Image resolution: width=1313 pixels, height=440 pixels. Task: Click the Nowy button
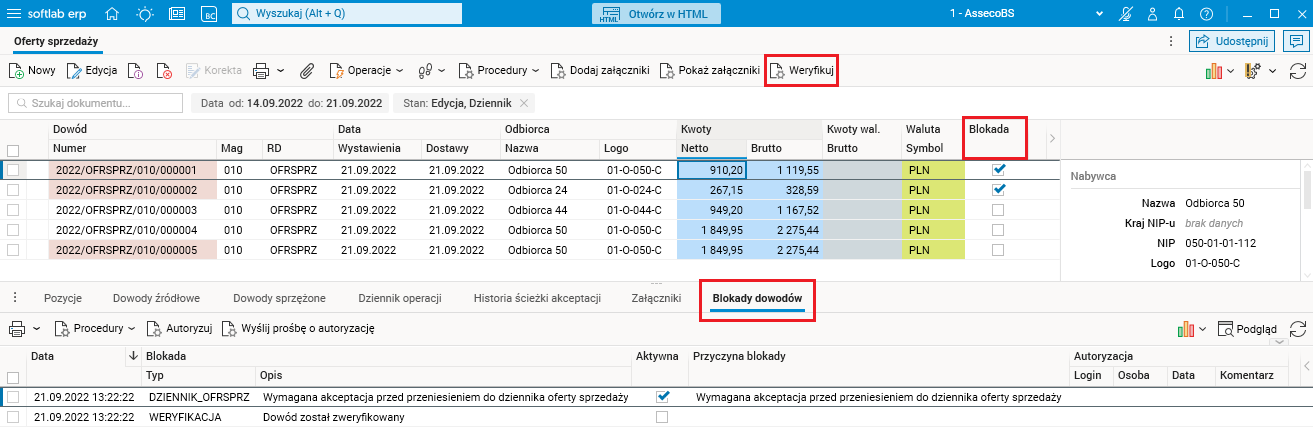32,71
